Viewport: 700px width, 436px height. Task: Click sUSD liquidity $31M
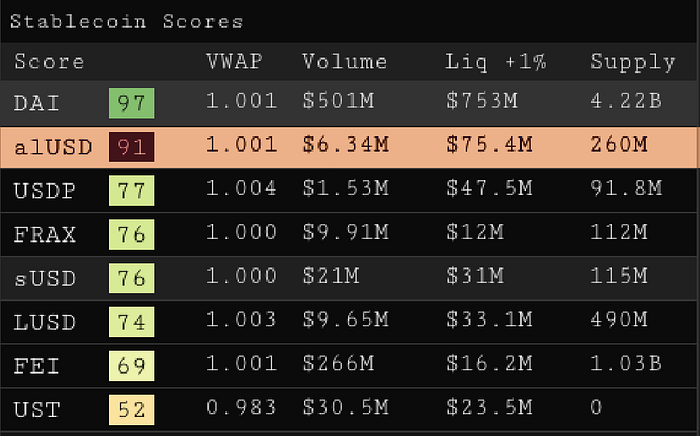click(475, 275)
